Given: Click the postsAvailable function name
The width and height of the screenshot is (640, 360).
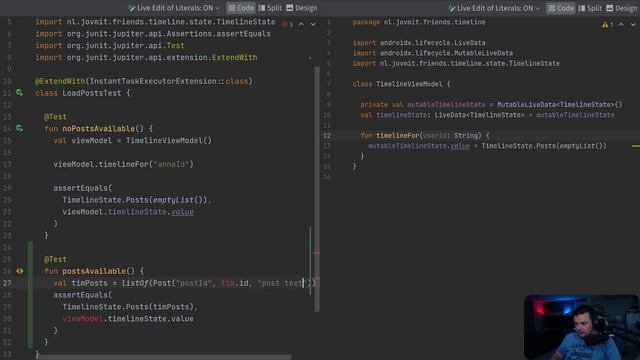Looking at the screenshot, I should click(x=94, y=271).
